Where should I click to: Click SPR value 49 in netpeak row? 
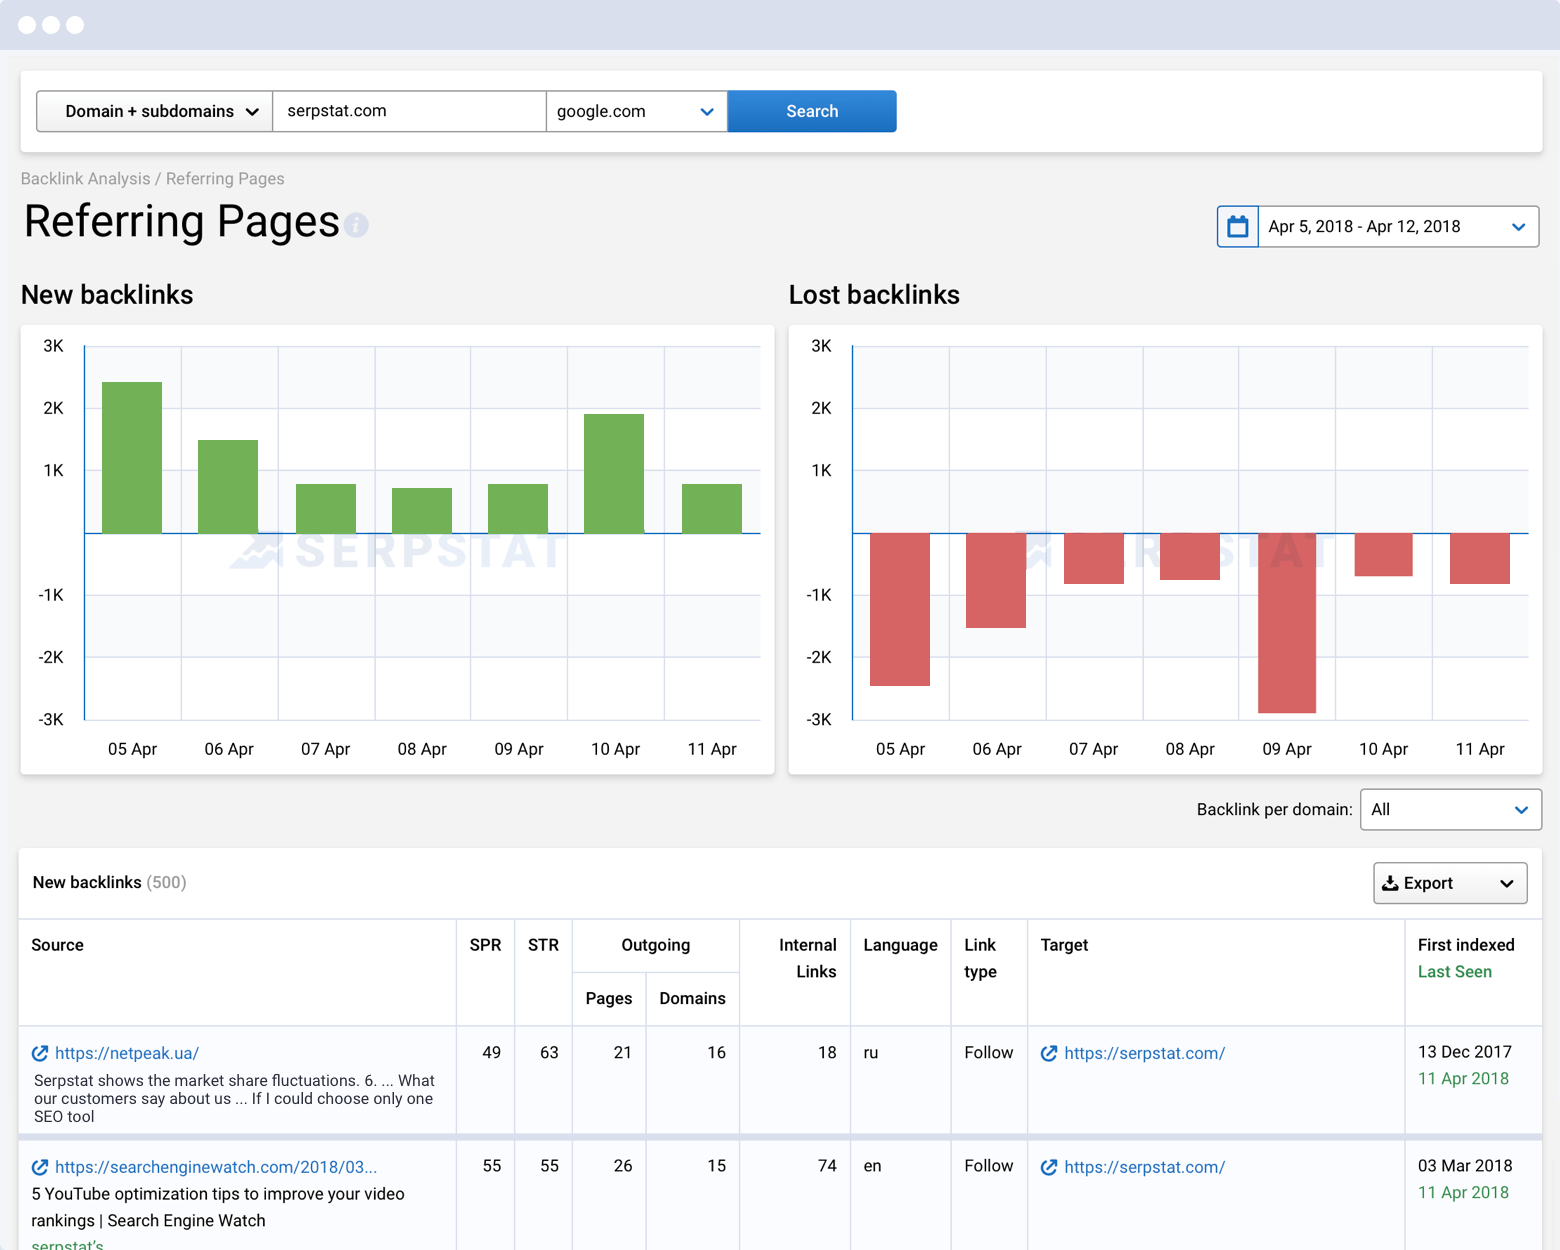[x=491, y=1052]
